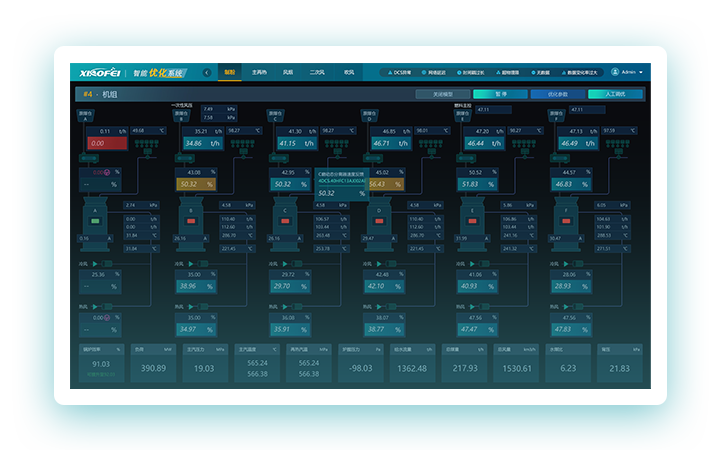Select the 6.05 kPa reading

(612, 205)
